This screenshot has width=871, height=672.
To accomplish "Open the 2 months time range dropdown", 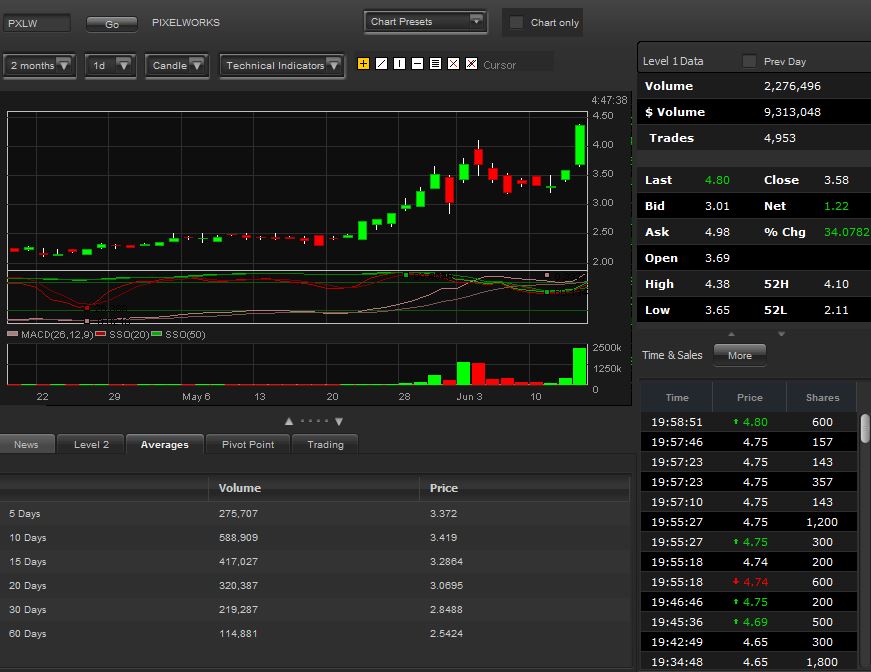I will pyautogui.click(x=39, y=66).
